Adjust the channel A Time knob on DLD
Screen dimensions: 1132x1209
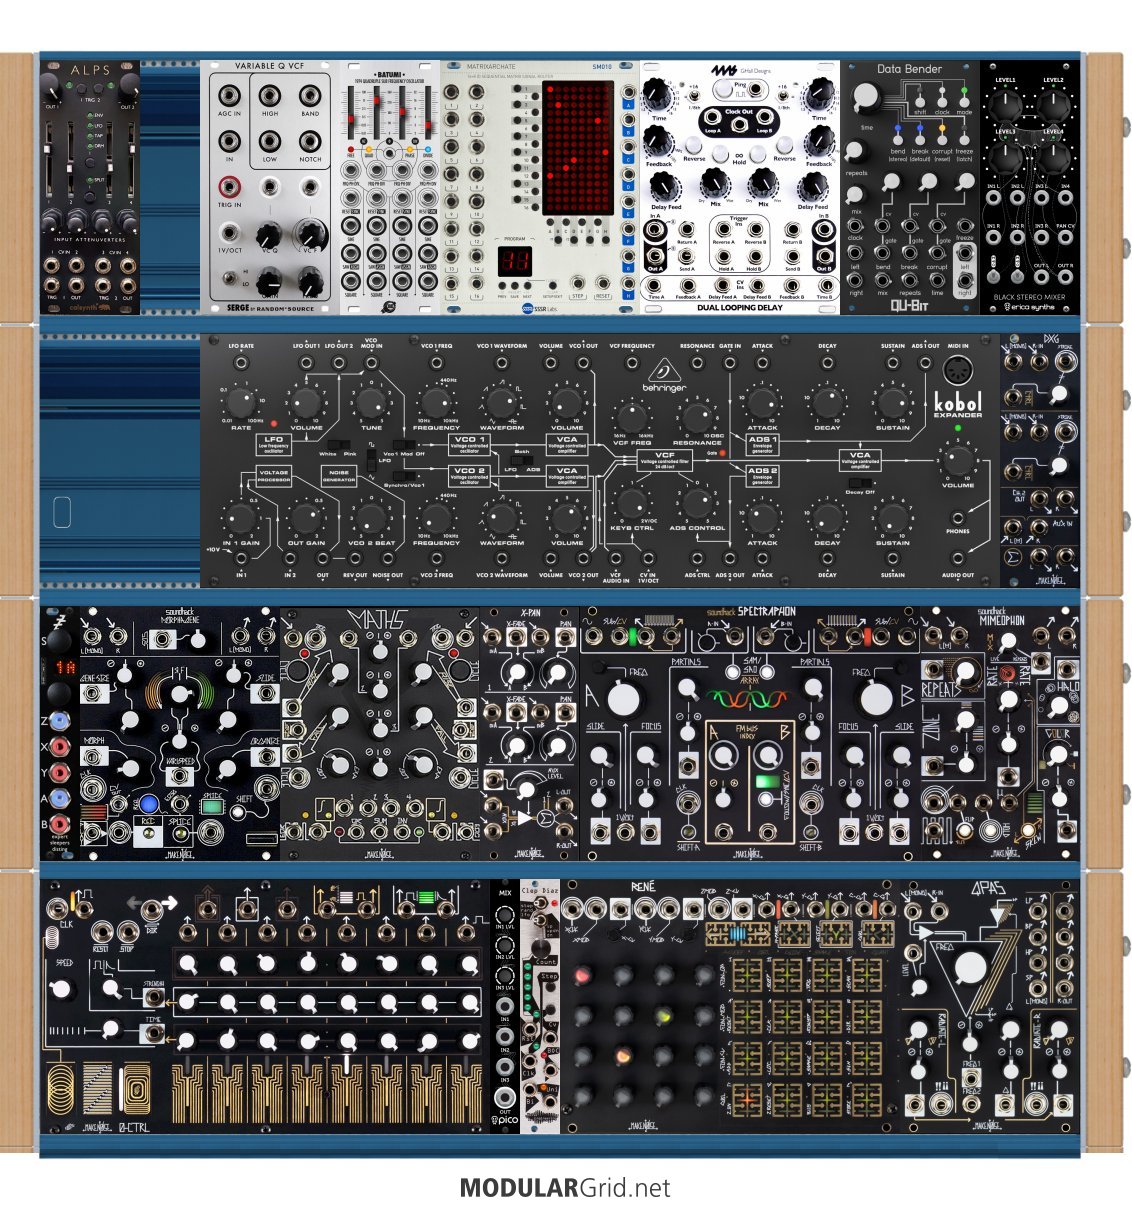pyautogui.click(x=657, y=96)
